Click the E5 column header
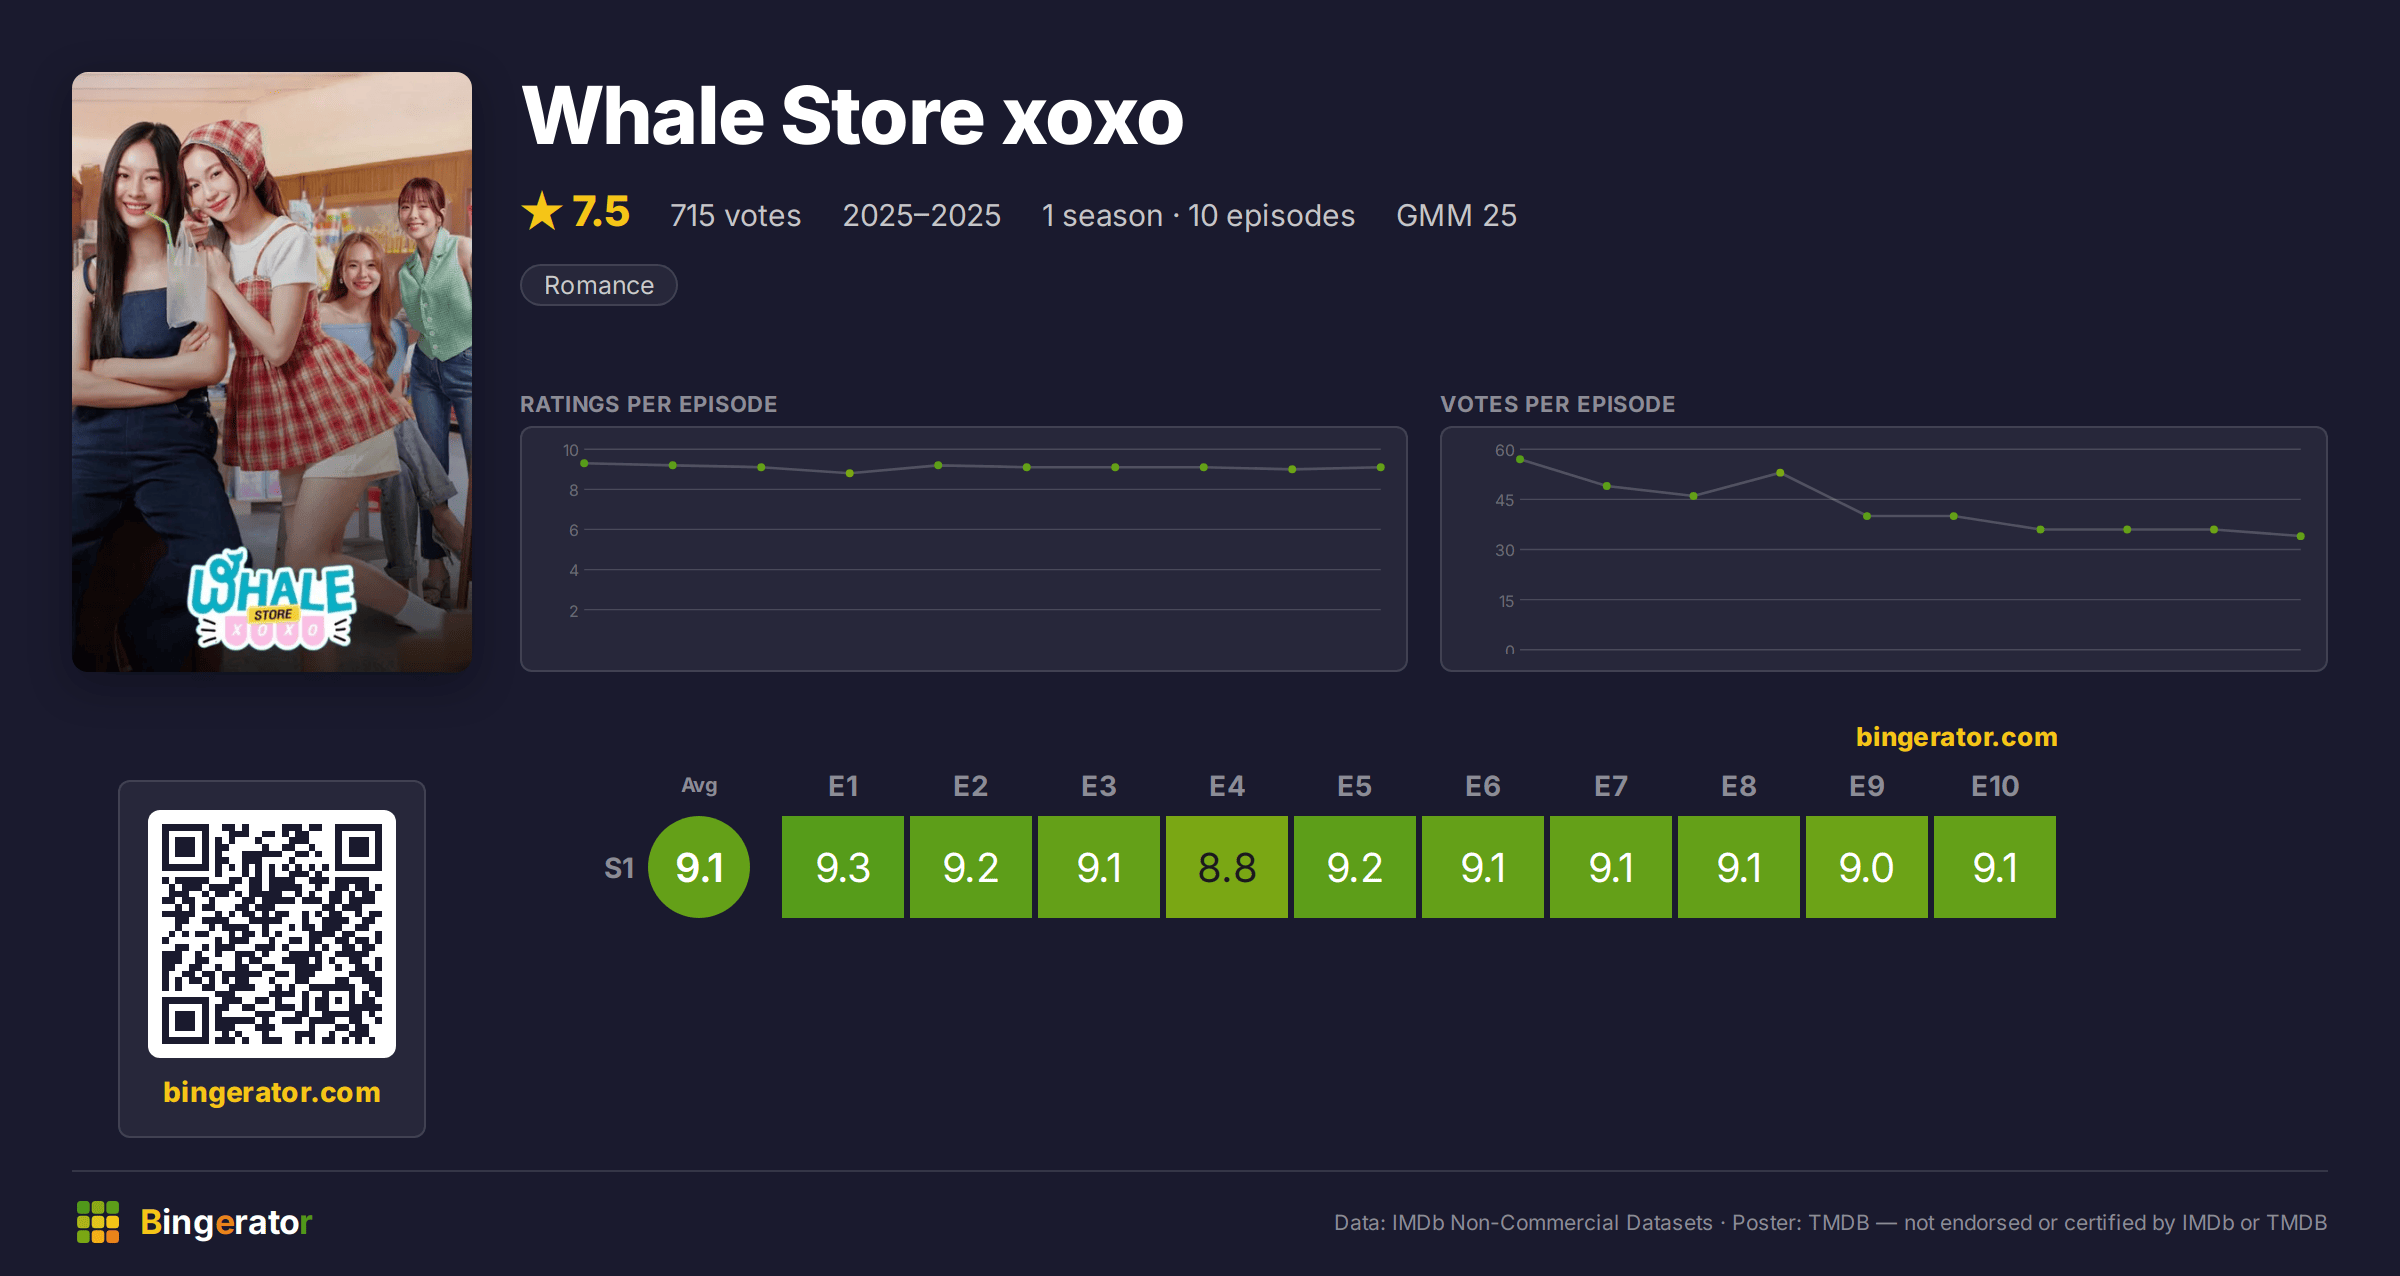2400x1276 pixels. click(x=1355, y=786)
